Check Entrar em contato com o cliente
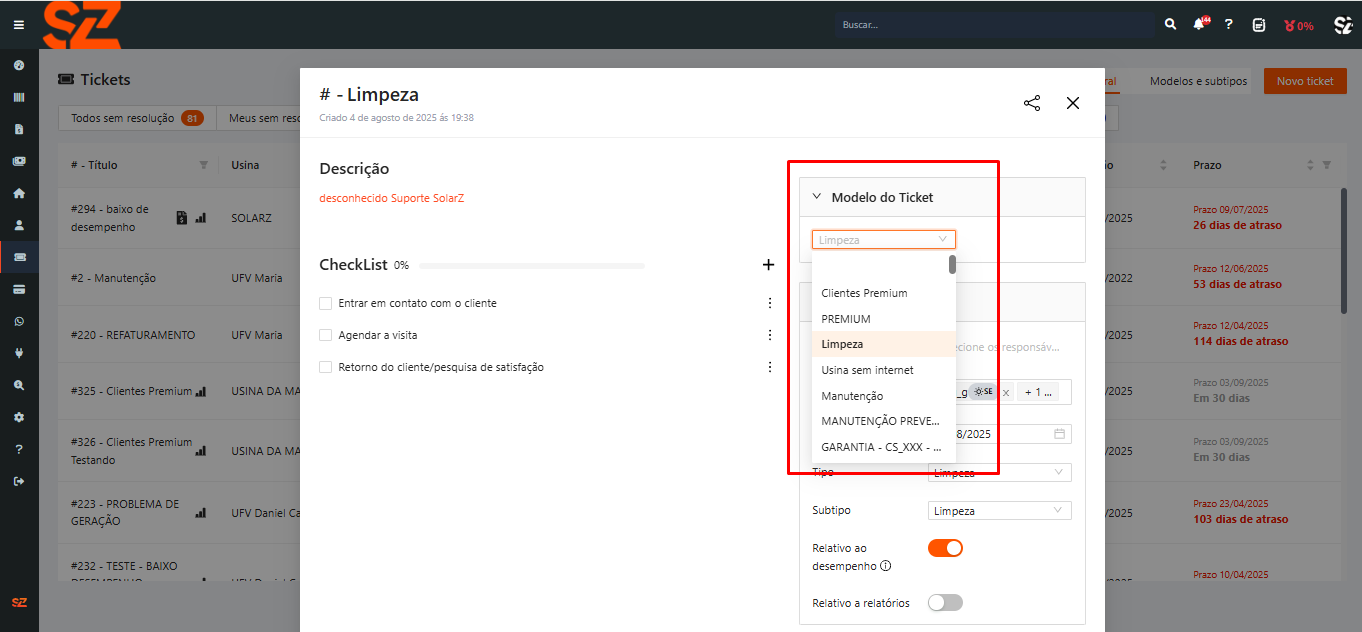 click(325, 303)
